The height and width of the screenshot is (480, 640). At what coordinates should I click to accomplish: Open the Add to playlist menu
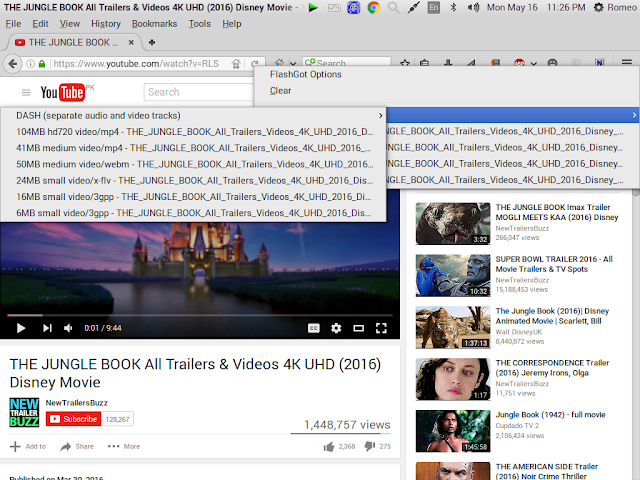click(x=28, y=447)
